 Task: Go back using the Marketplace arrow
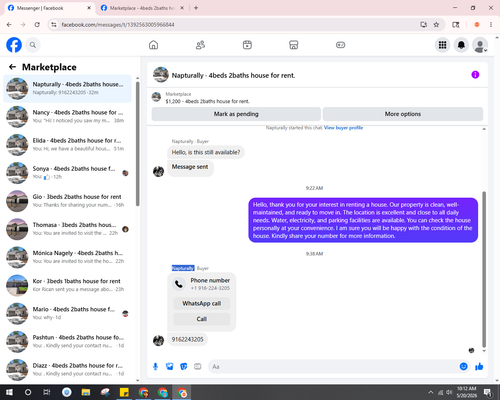12,67
